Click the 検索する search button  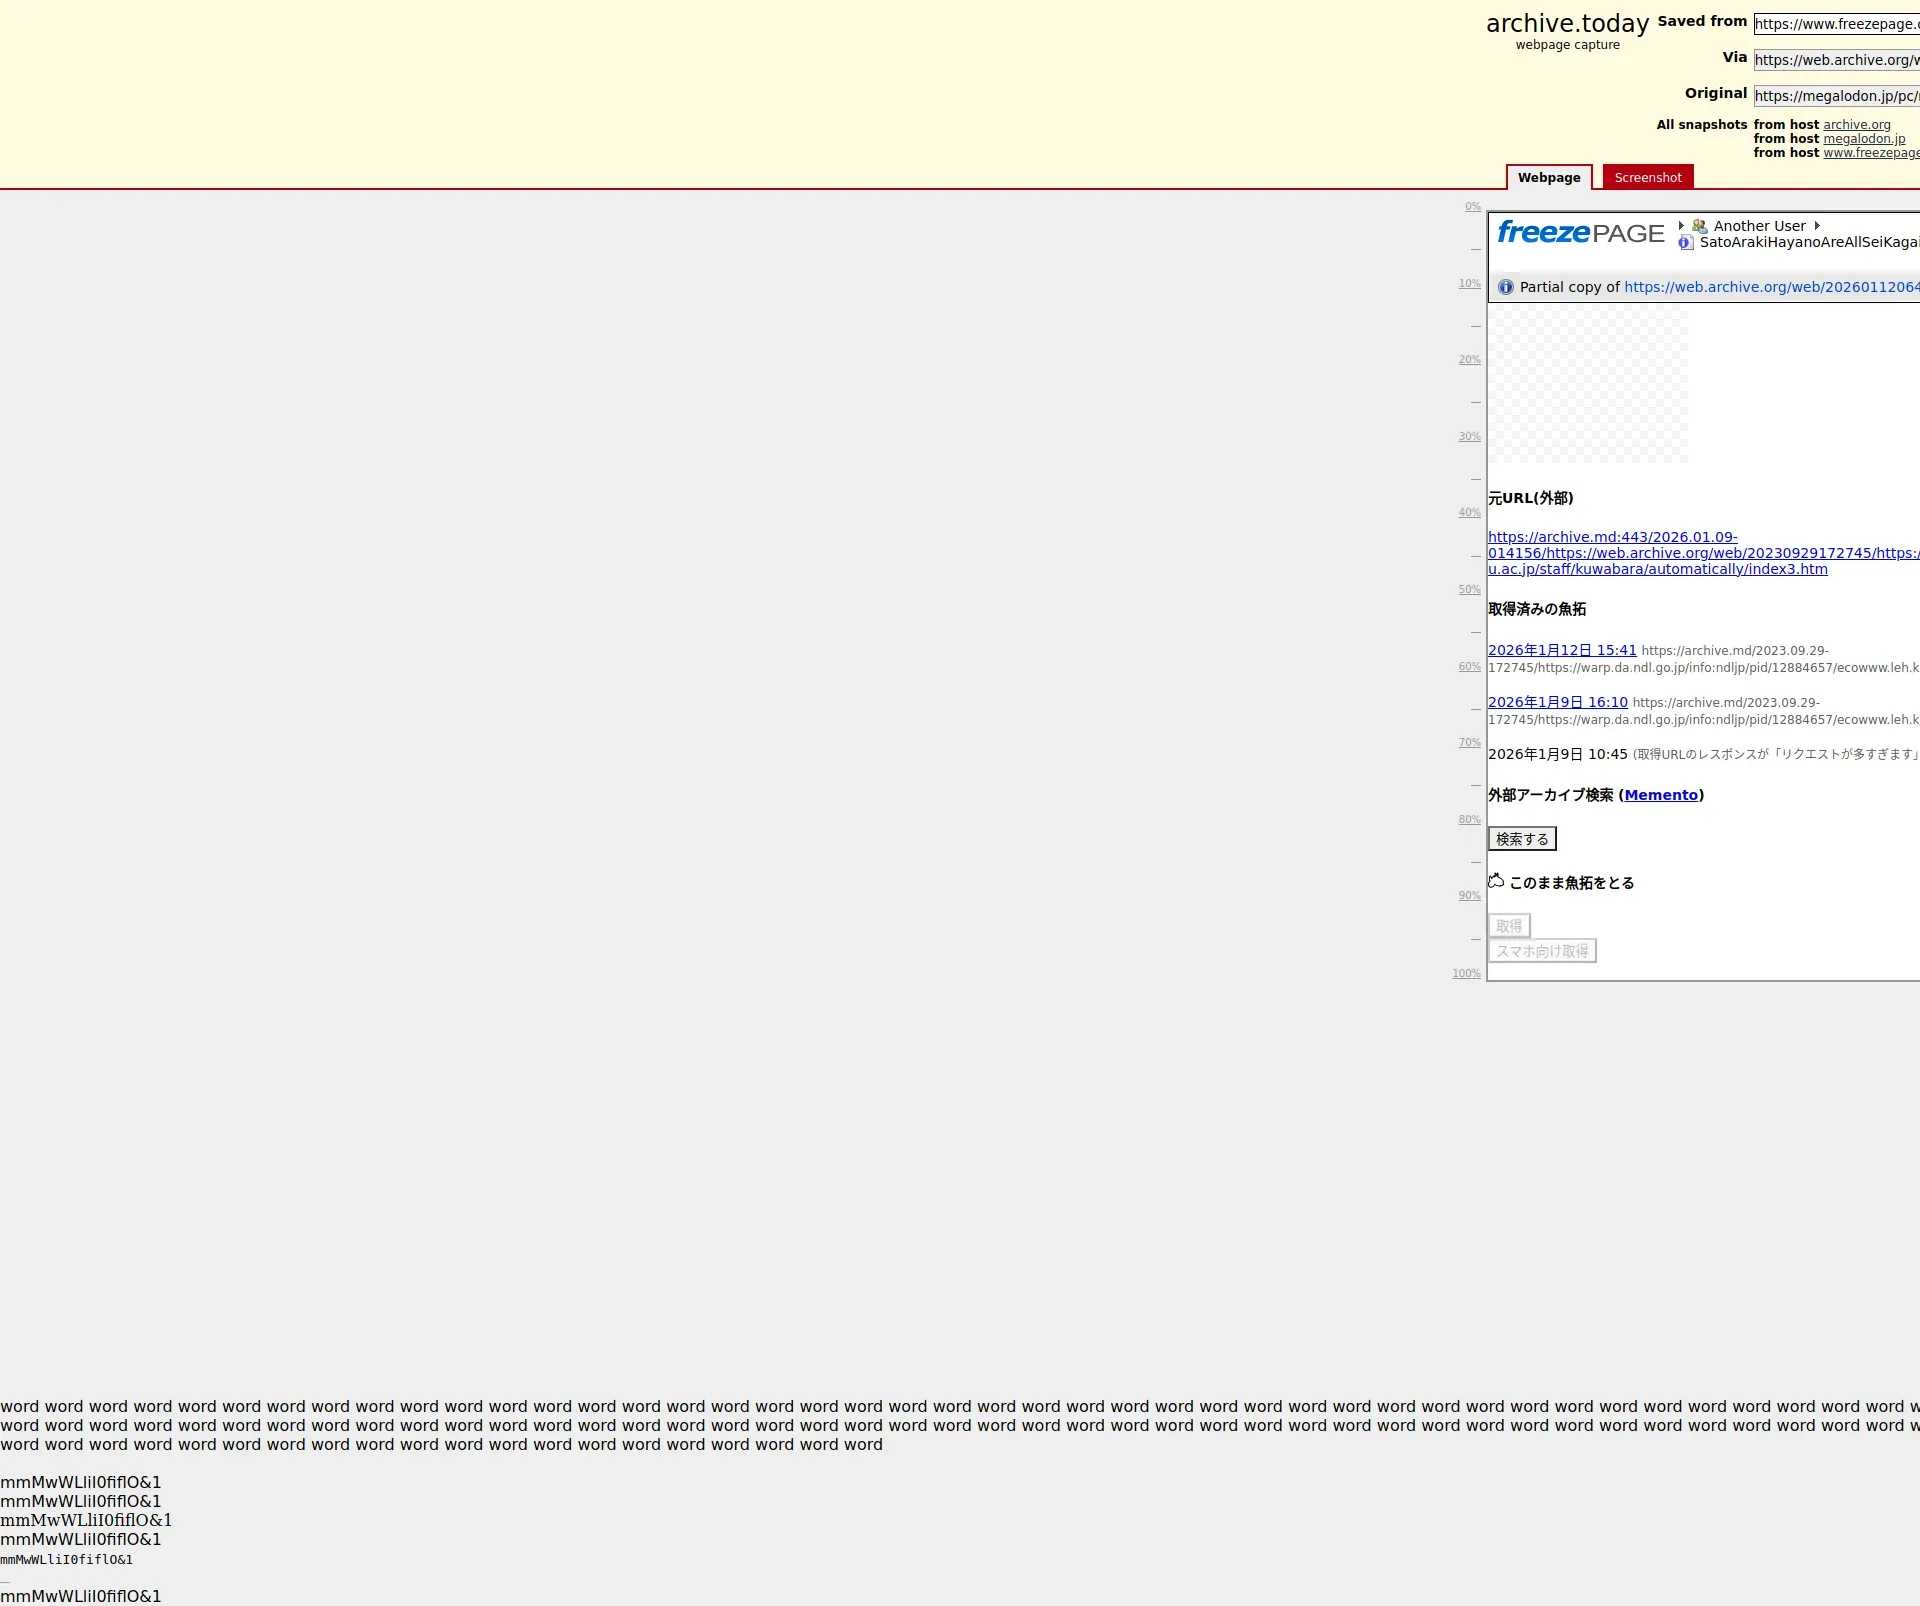[x=1521, y=839]
